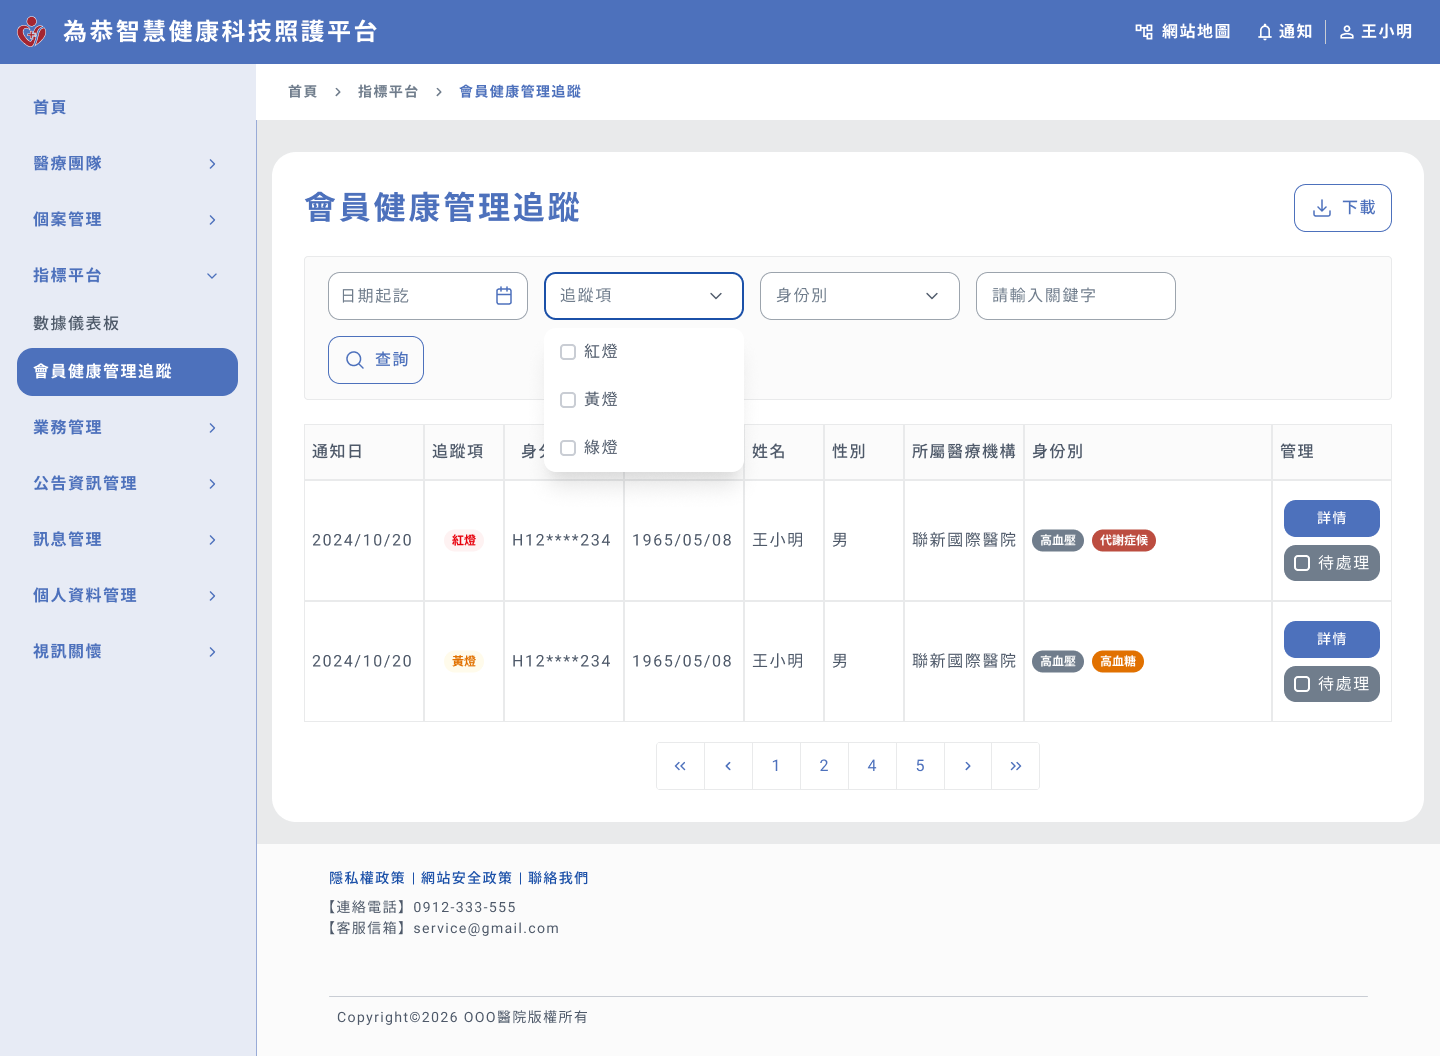1440x1056 pixels.
Task: Expand the 醫療團隊 sidebar menu
Action: (127, 164)
